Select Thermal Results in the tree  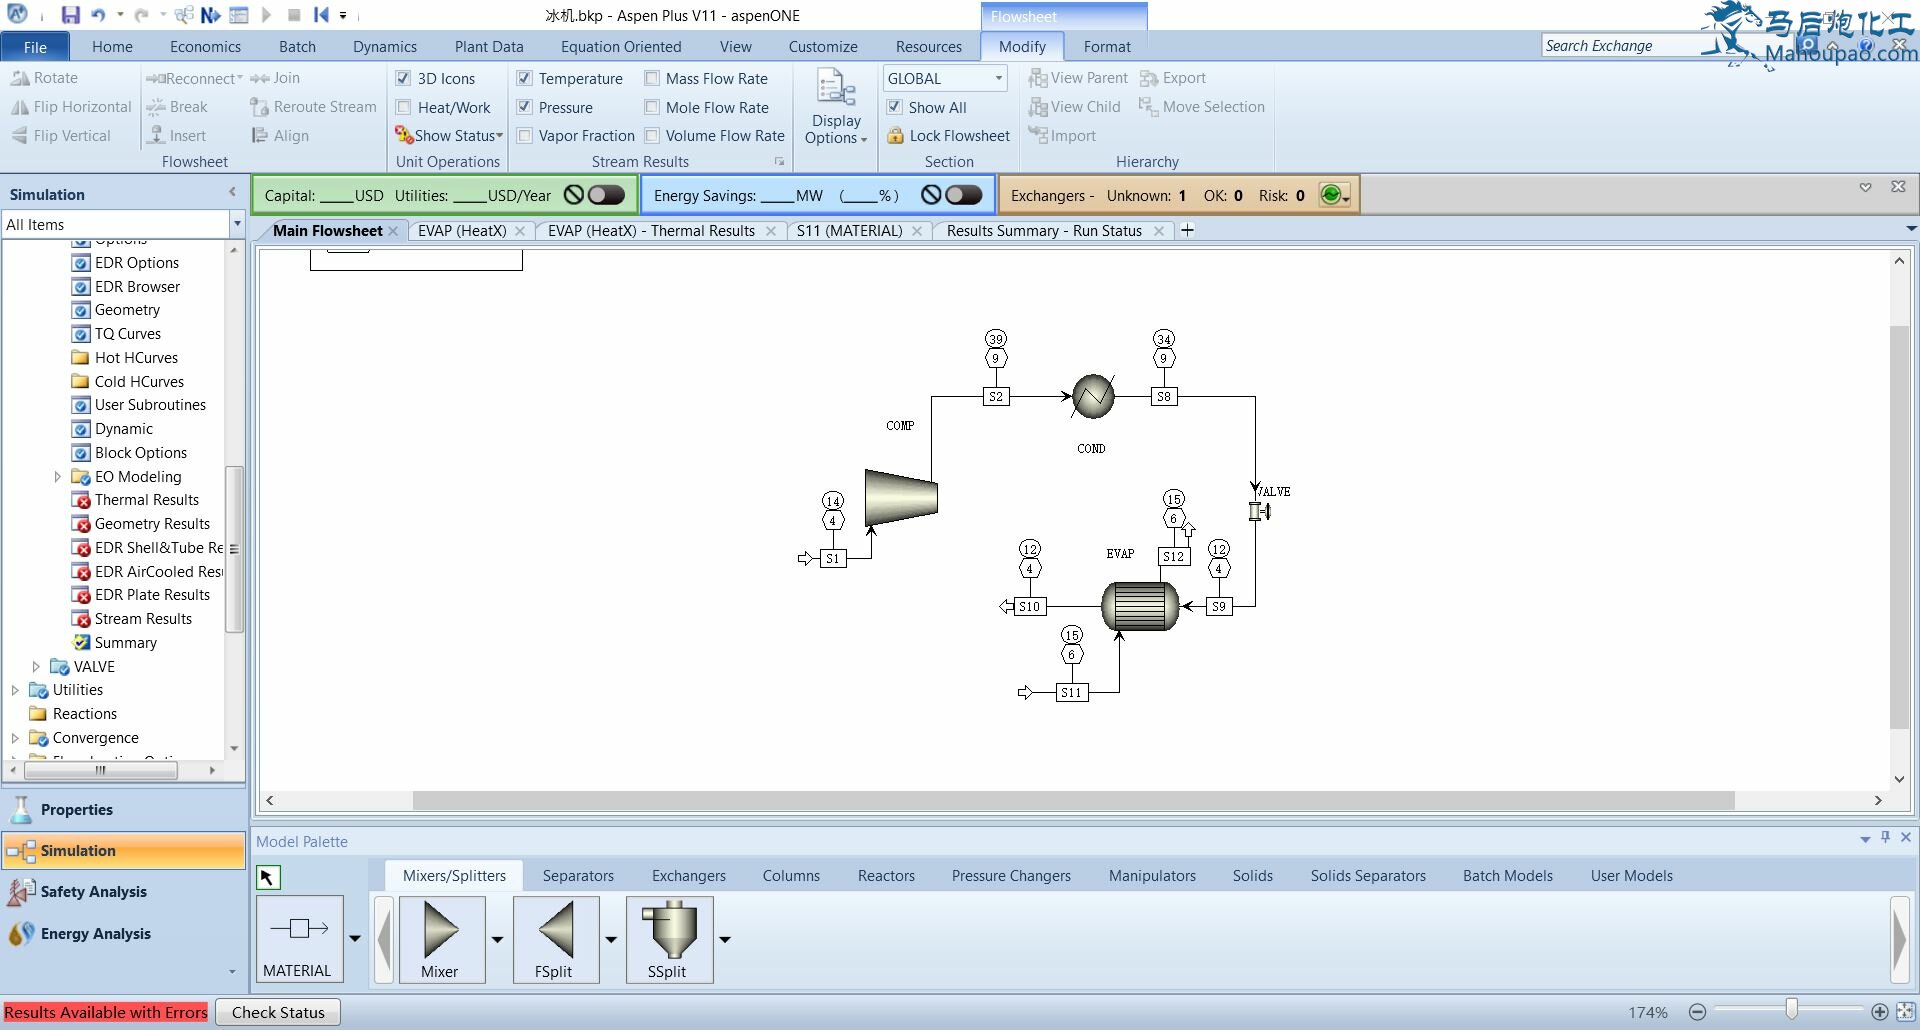pyautogui.click(x=146, y=500)
